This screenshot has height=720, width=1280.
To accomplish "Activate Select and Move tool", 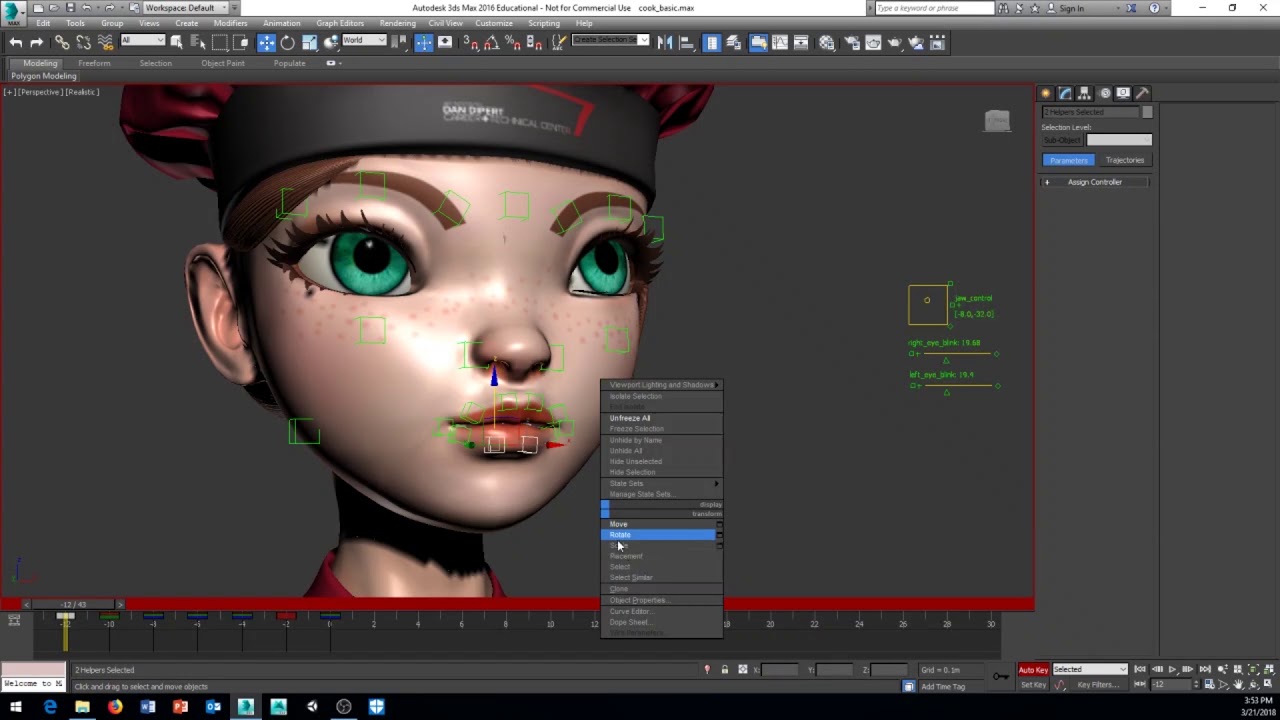I will [x=266, y=42].
